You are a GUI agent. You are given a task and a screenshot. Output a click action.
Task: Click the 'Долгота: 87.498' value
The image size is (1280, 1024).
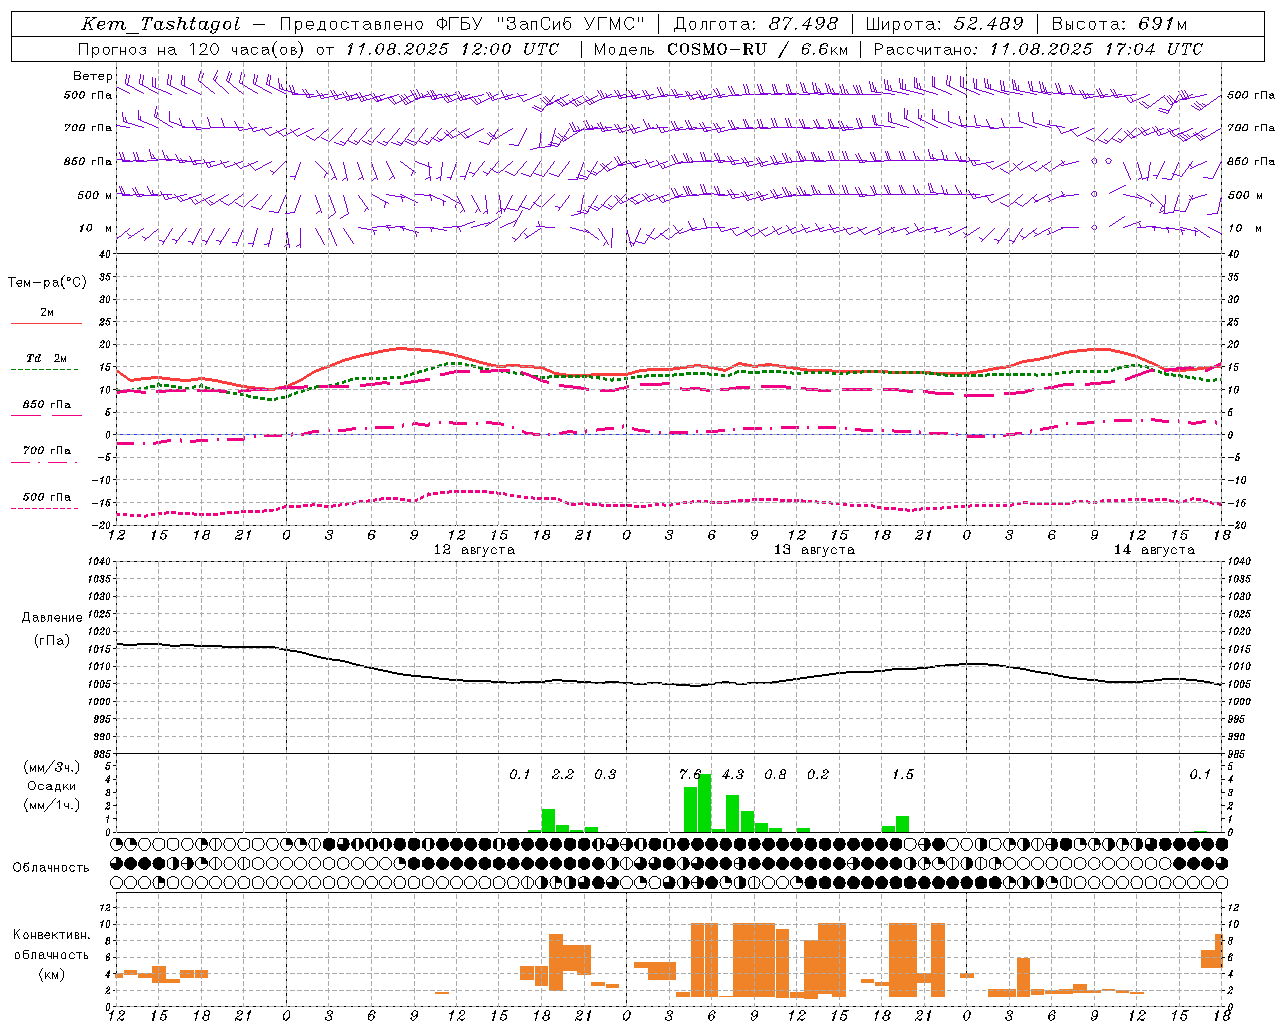(757, 24)
